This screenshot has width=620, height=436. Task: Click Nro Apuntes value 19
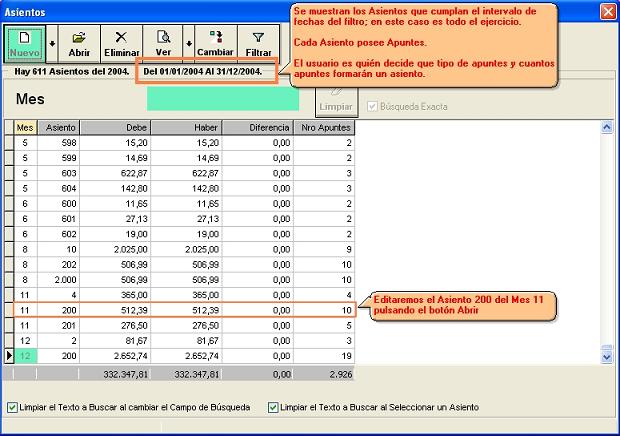click(x=324, y=356)
